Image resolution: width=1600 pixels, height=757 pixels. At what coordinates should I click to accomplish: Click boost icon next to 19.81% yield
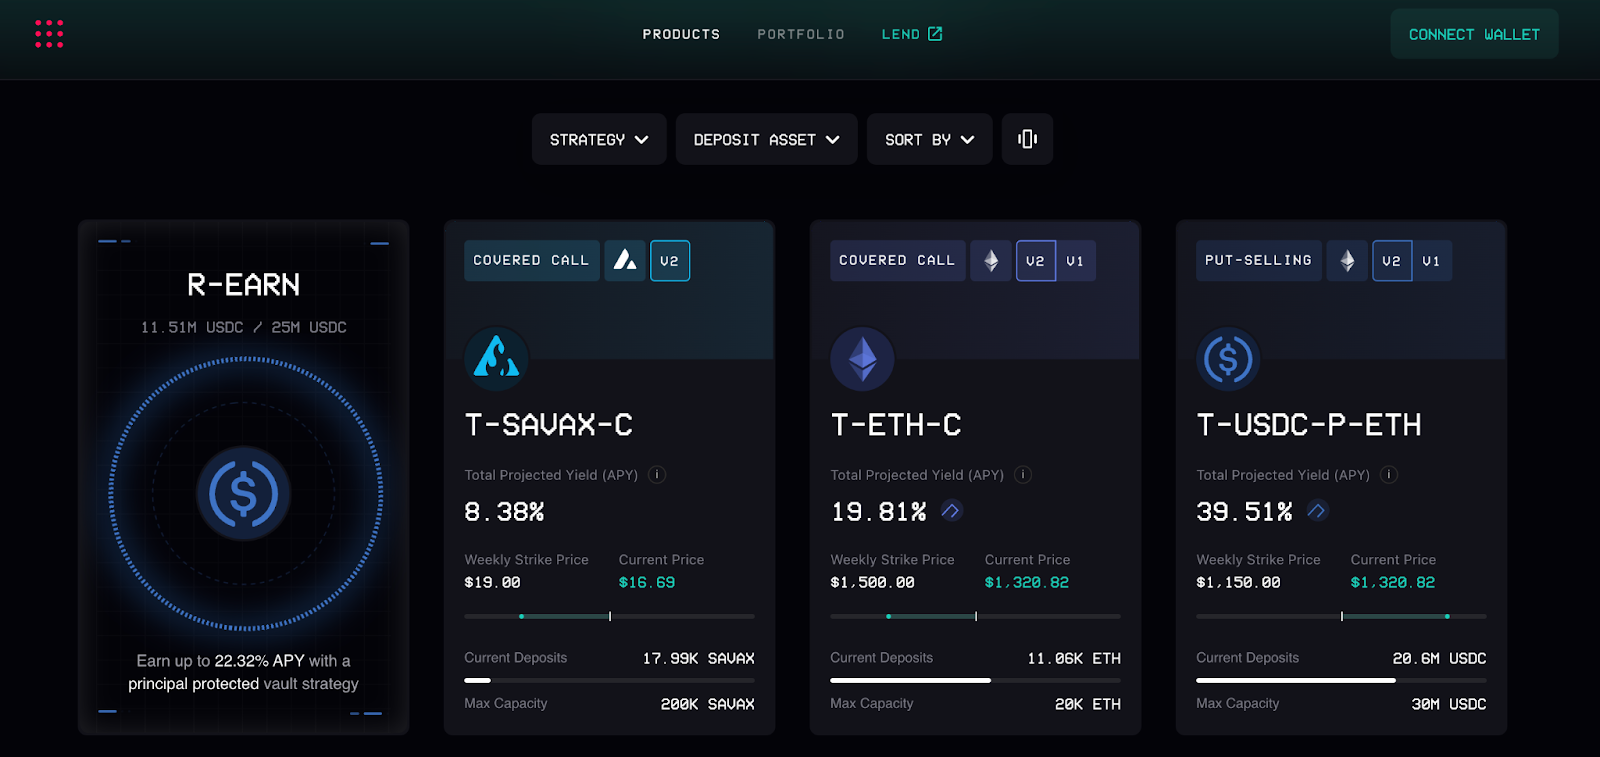(x=951, y=511)
